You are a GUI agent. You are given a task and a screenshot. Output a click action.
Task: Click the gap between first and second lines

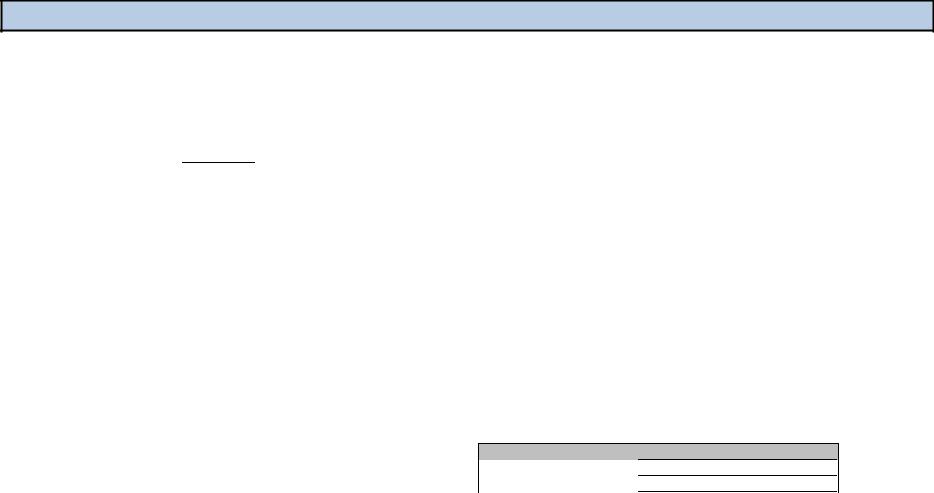(x=737, y=467)
